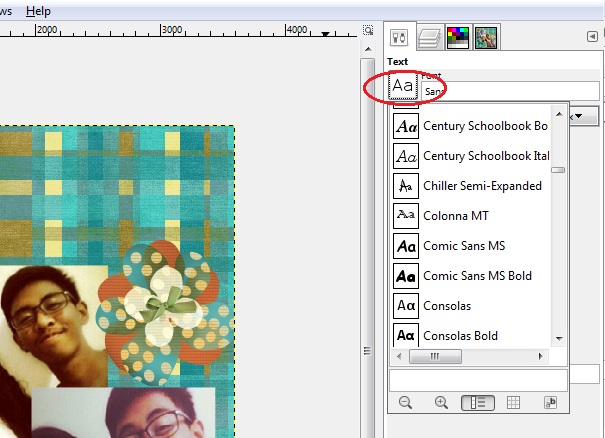Click font list scroll down arrow
This screenshot has height=438, width=605.
(x=559, y=338)
